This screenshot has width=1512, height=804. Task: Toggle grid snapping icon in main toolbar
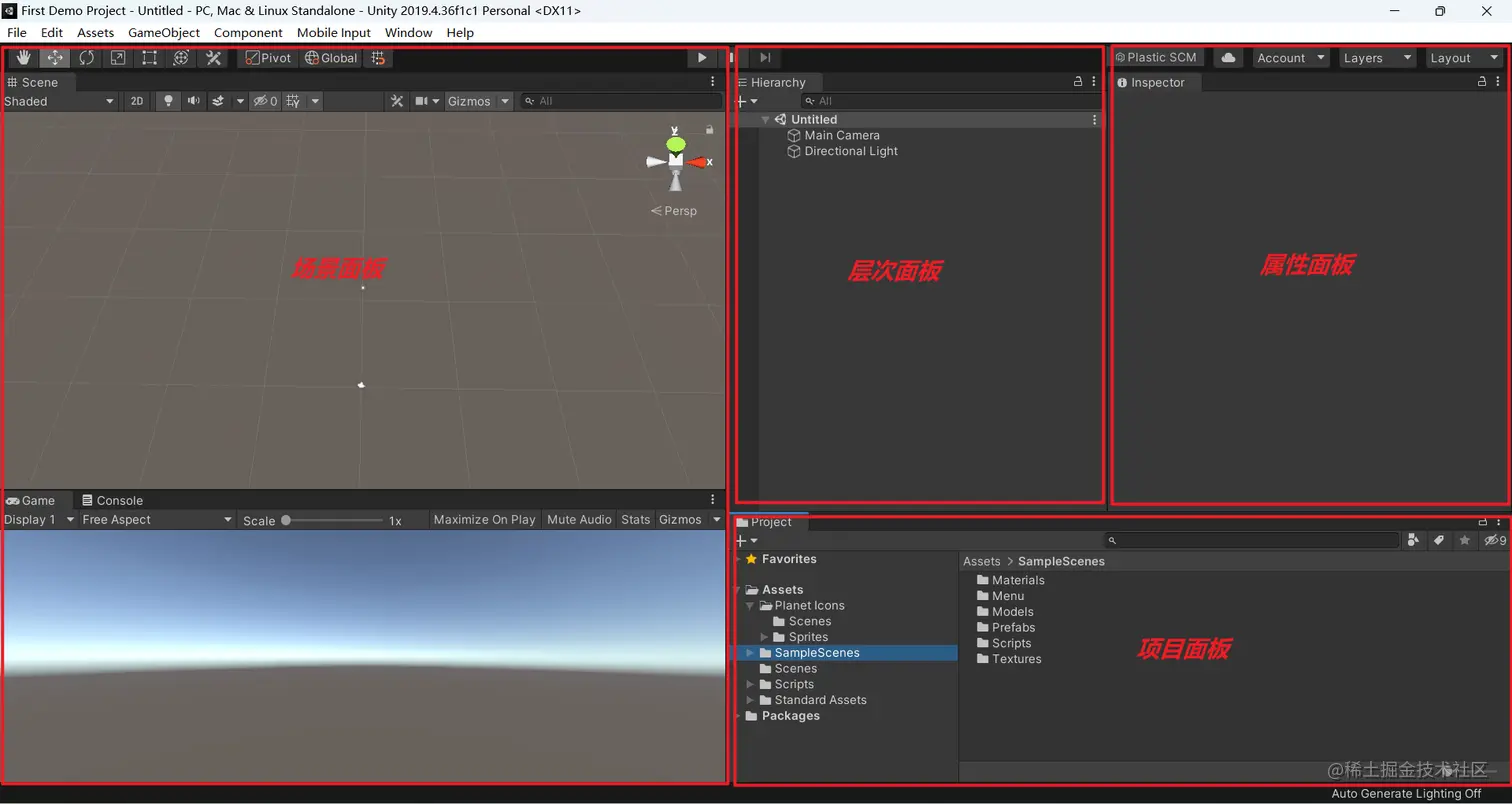pos(378,58)
